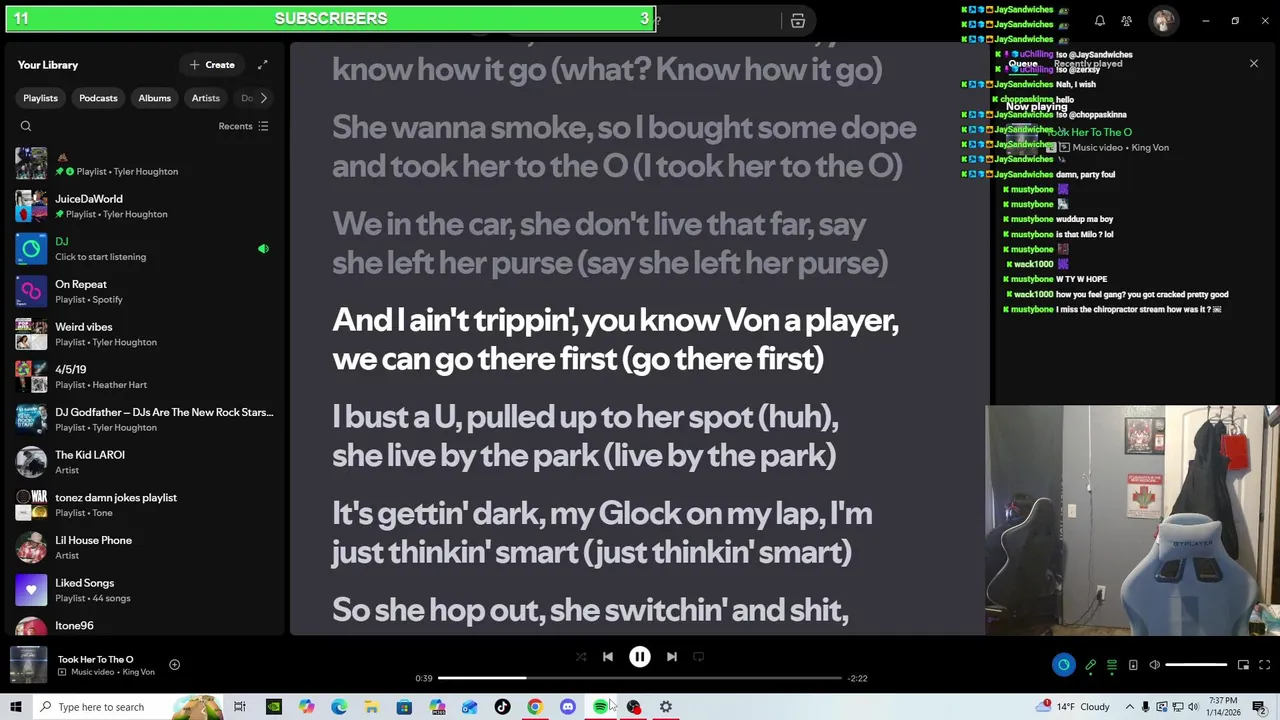Mute the volume speaker icon
This screenshot has height=720, width=1280.
tap(1154, 665)
